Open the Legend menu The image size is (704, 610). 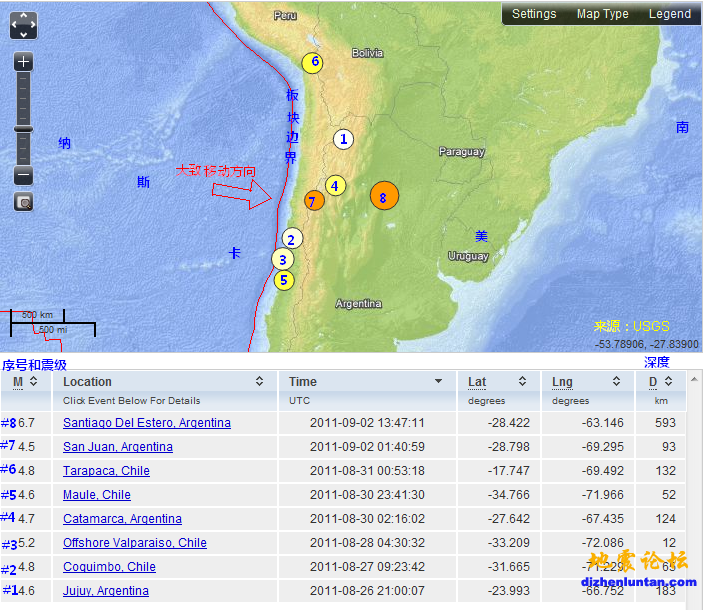pos(669,14)
